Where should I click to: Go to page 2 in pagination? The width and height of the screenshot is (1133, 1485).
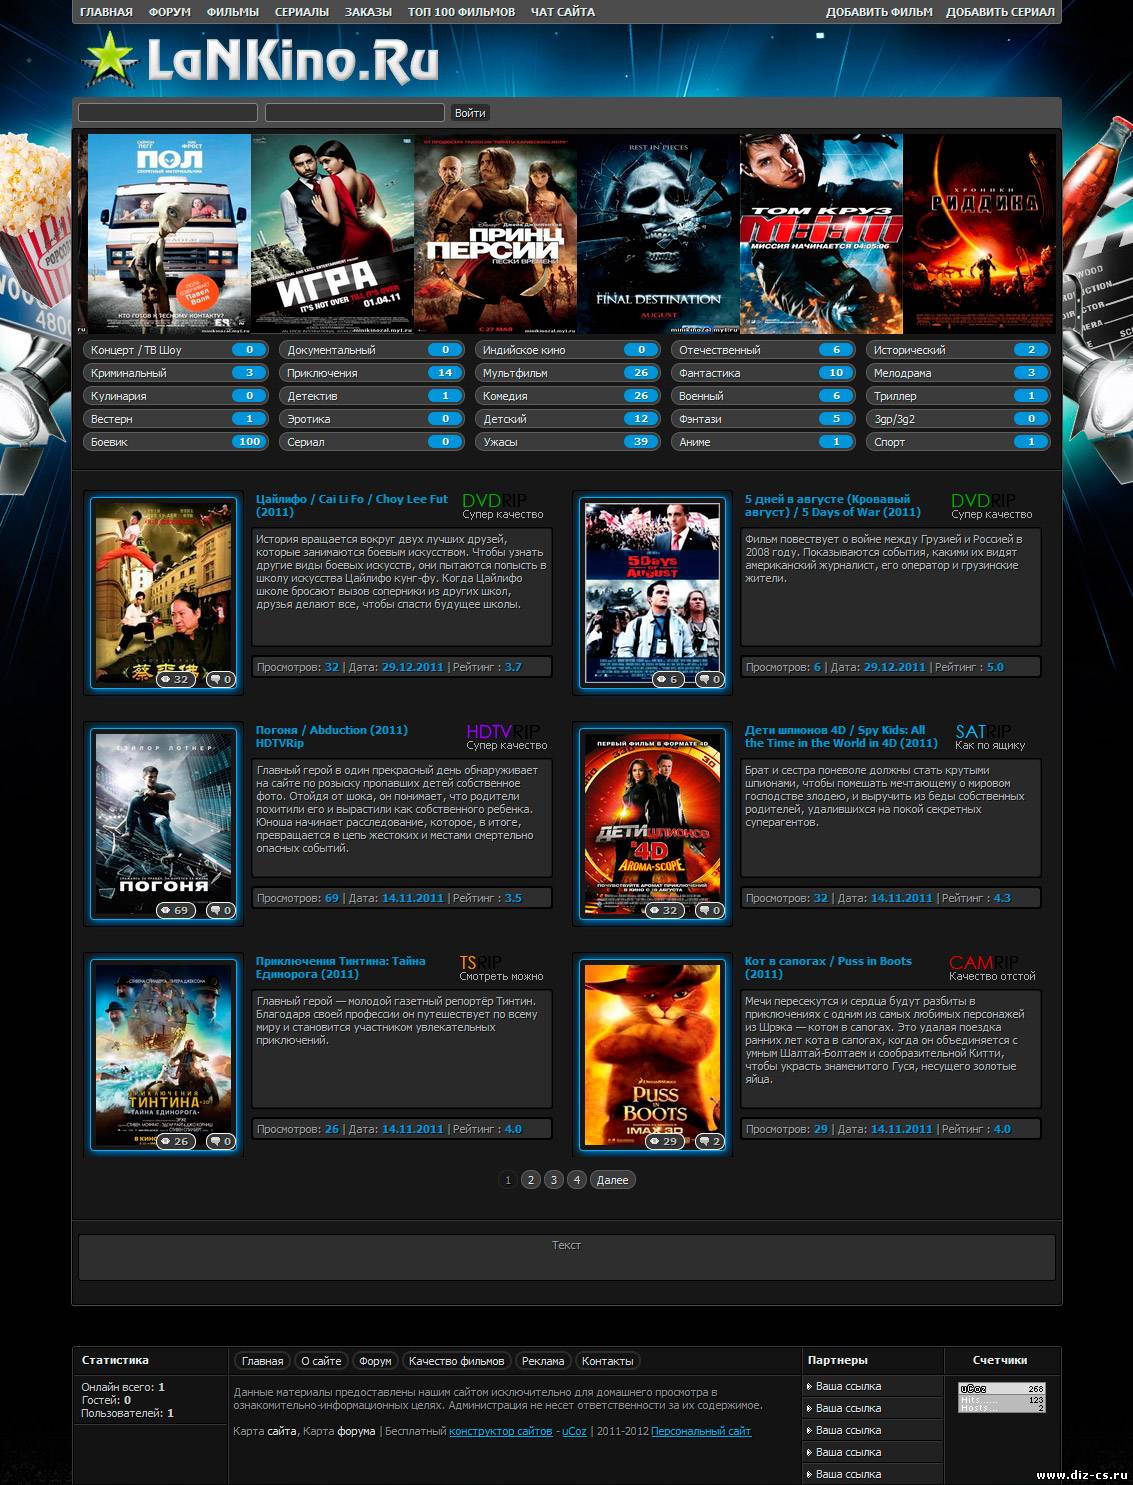pos(531,1180)
